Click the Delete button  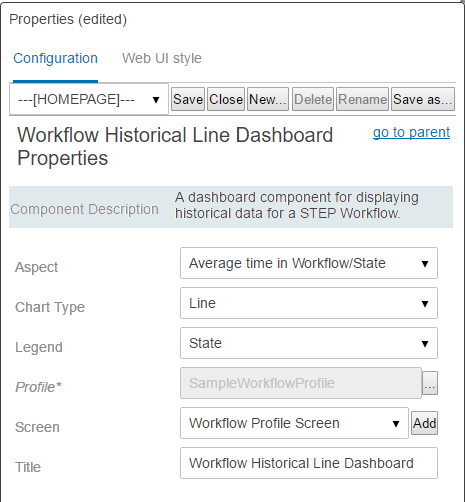[x=313, y=99]
